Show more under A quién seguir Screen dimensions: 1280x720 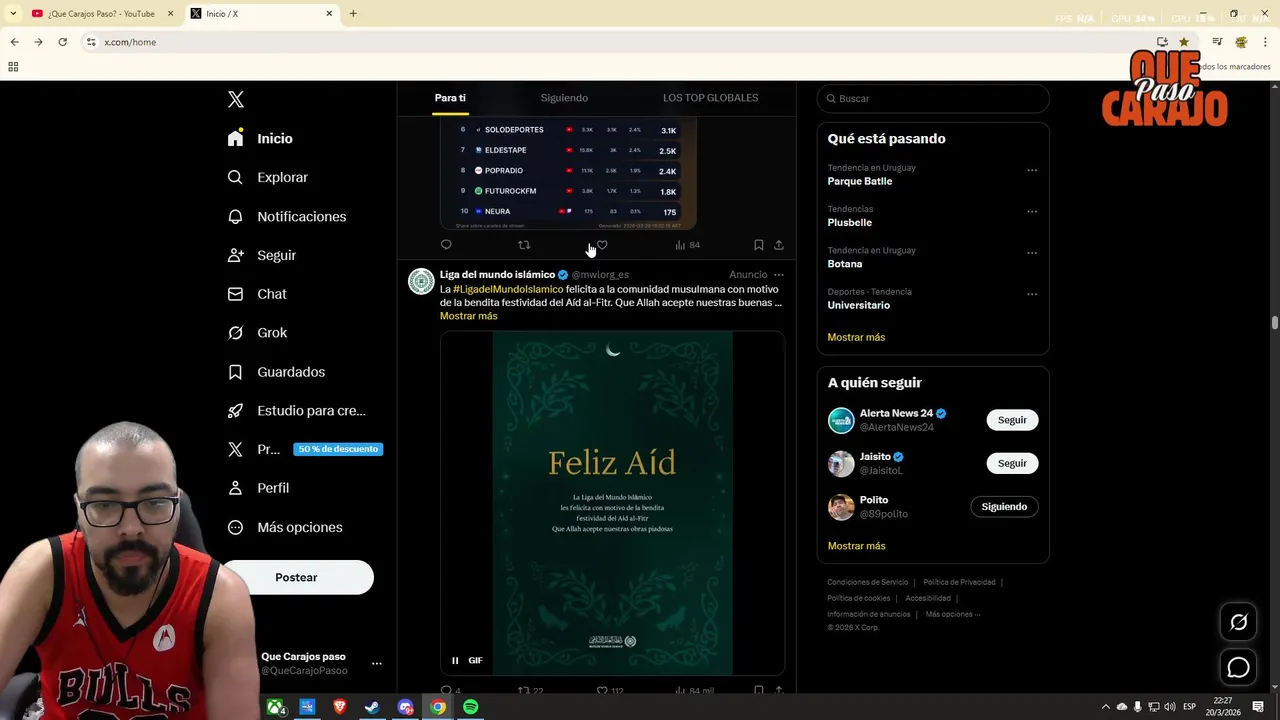coord(856,546)
